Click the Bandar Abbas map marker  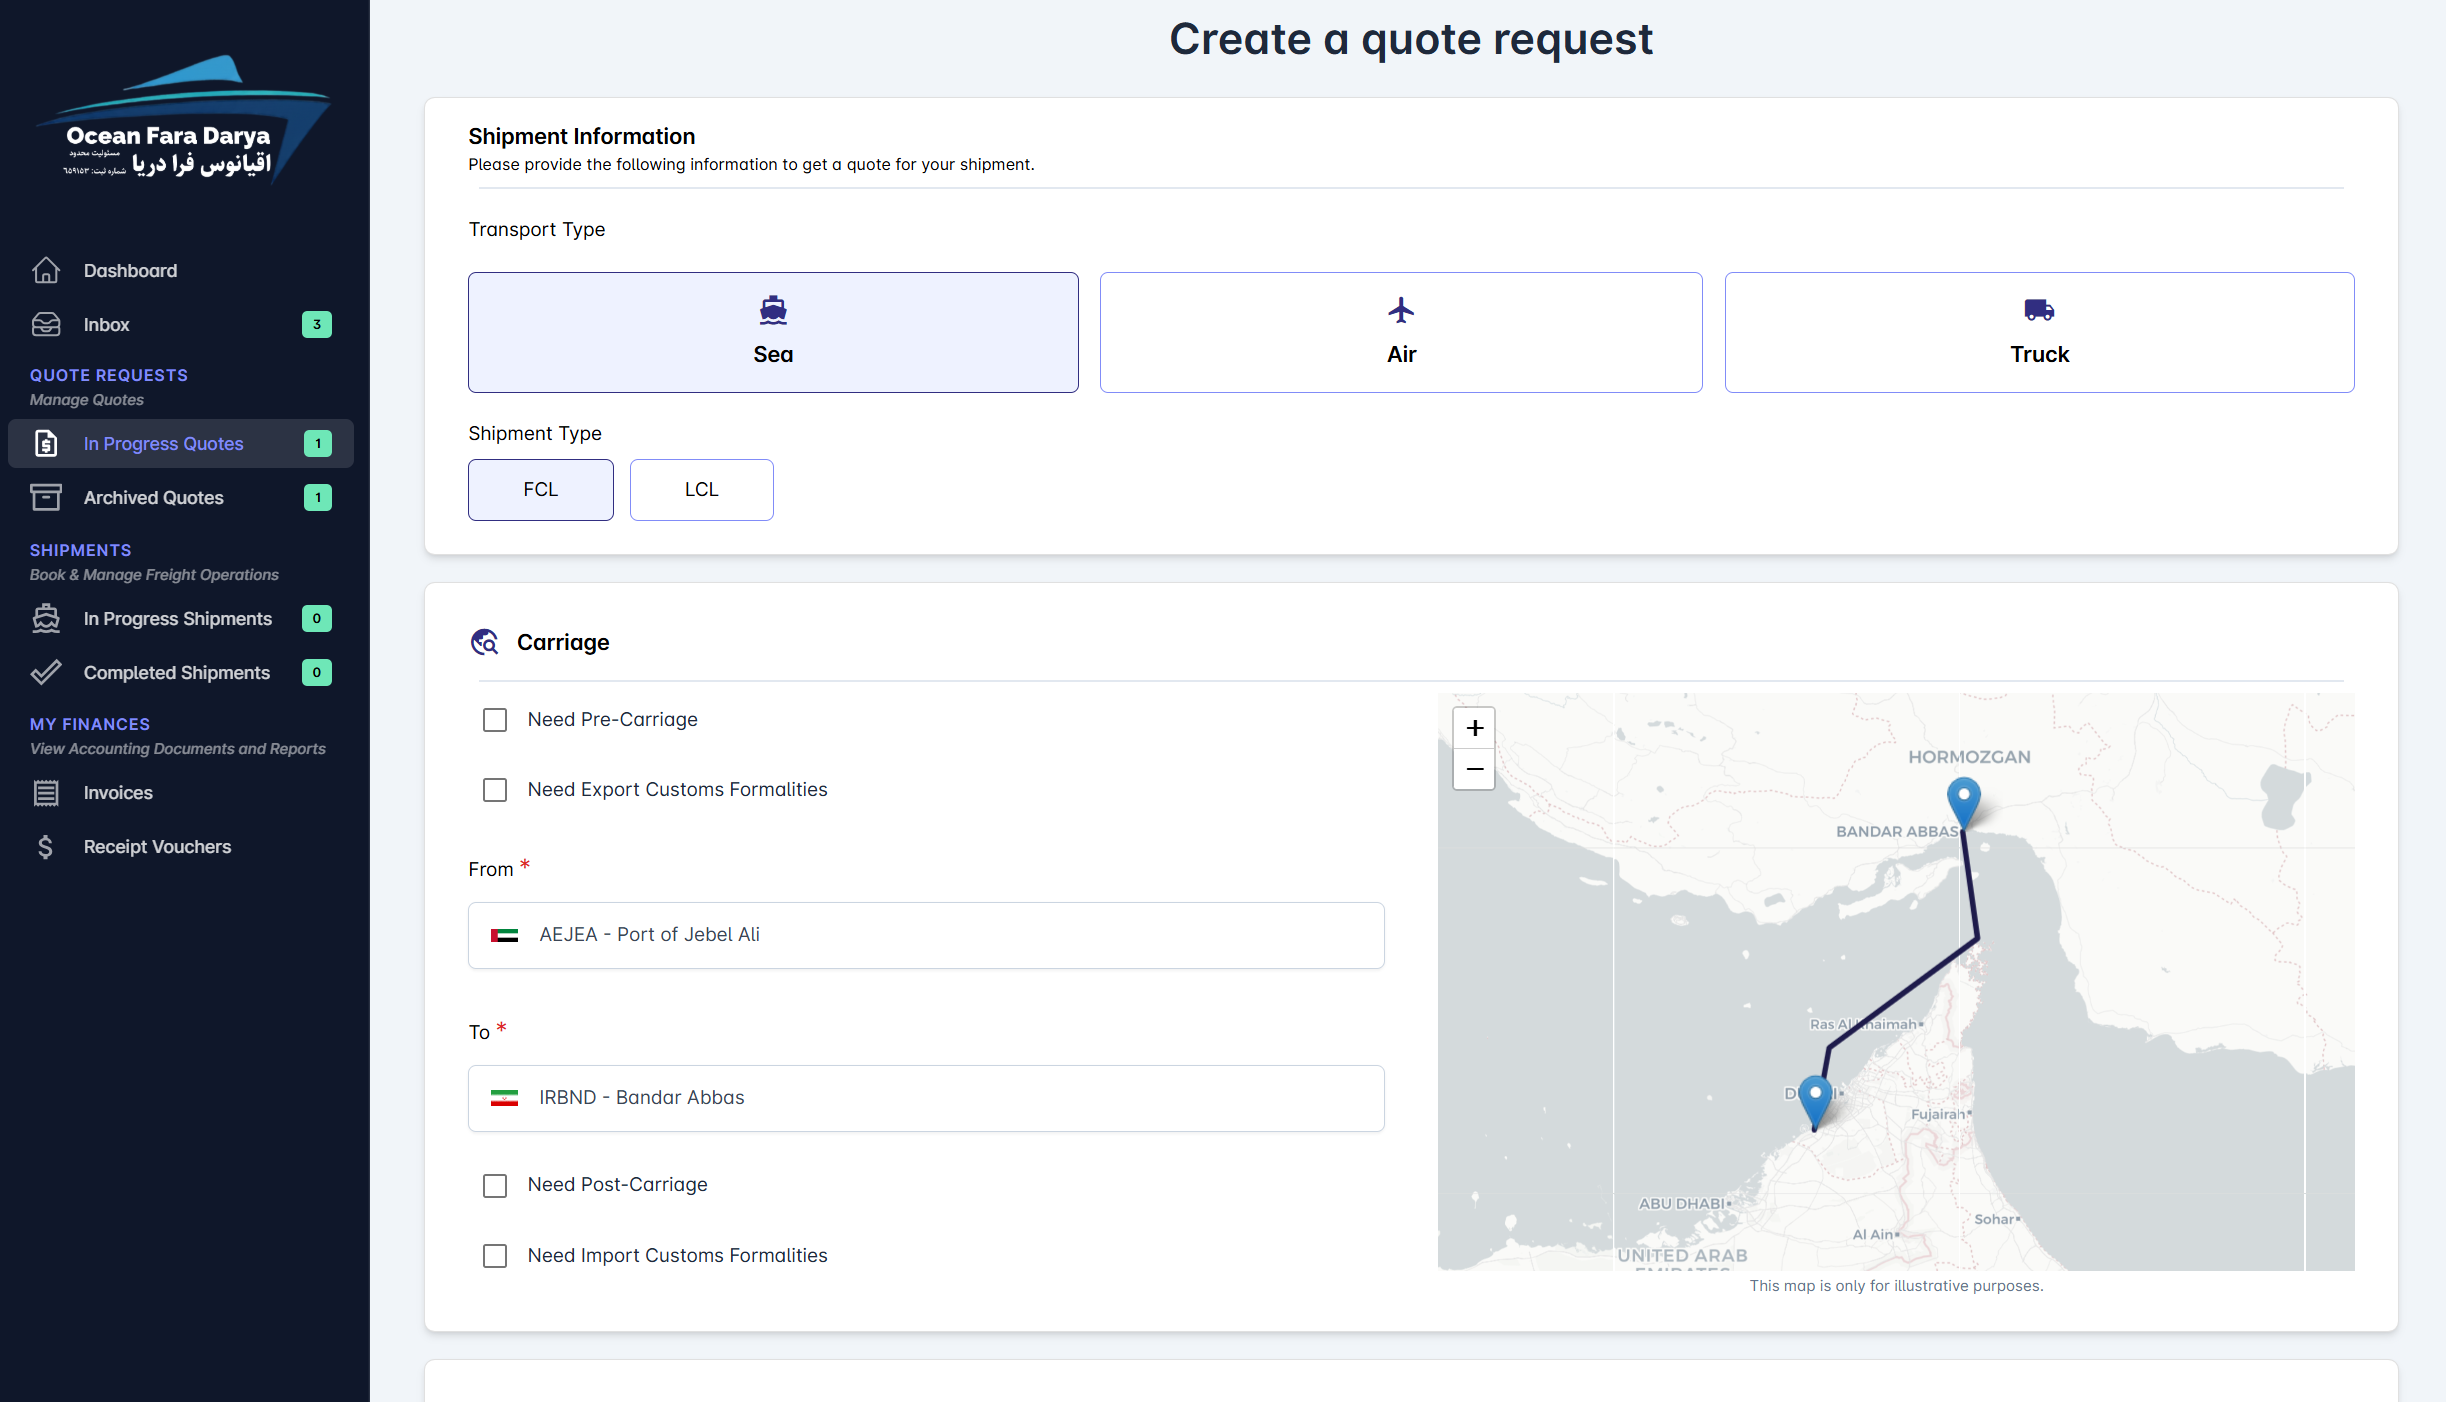[1963, 799]
